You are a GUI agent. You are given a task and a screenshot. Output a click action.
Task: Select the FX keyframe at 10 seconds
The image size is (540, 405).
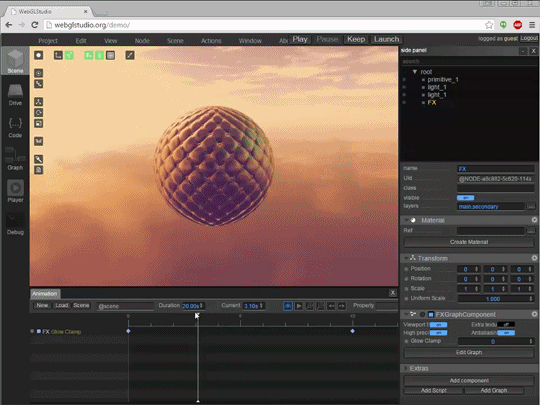pyautogui.click(x=352, y=331)
